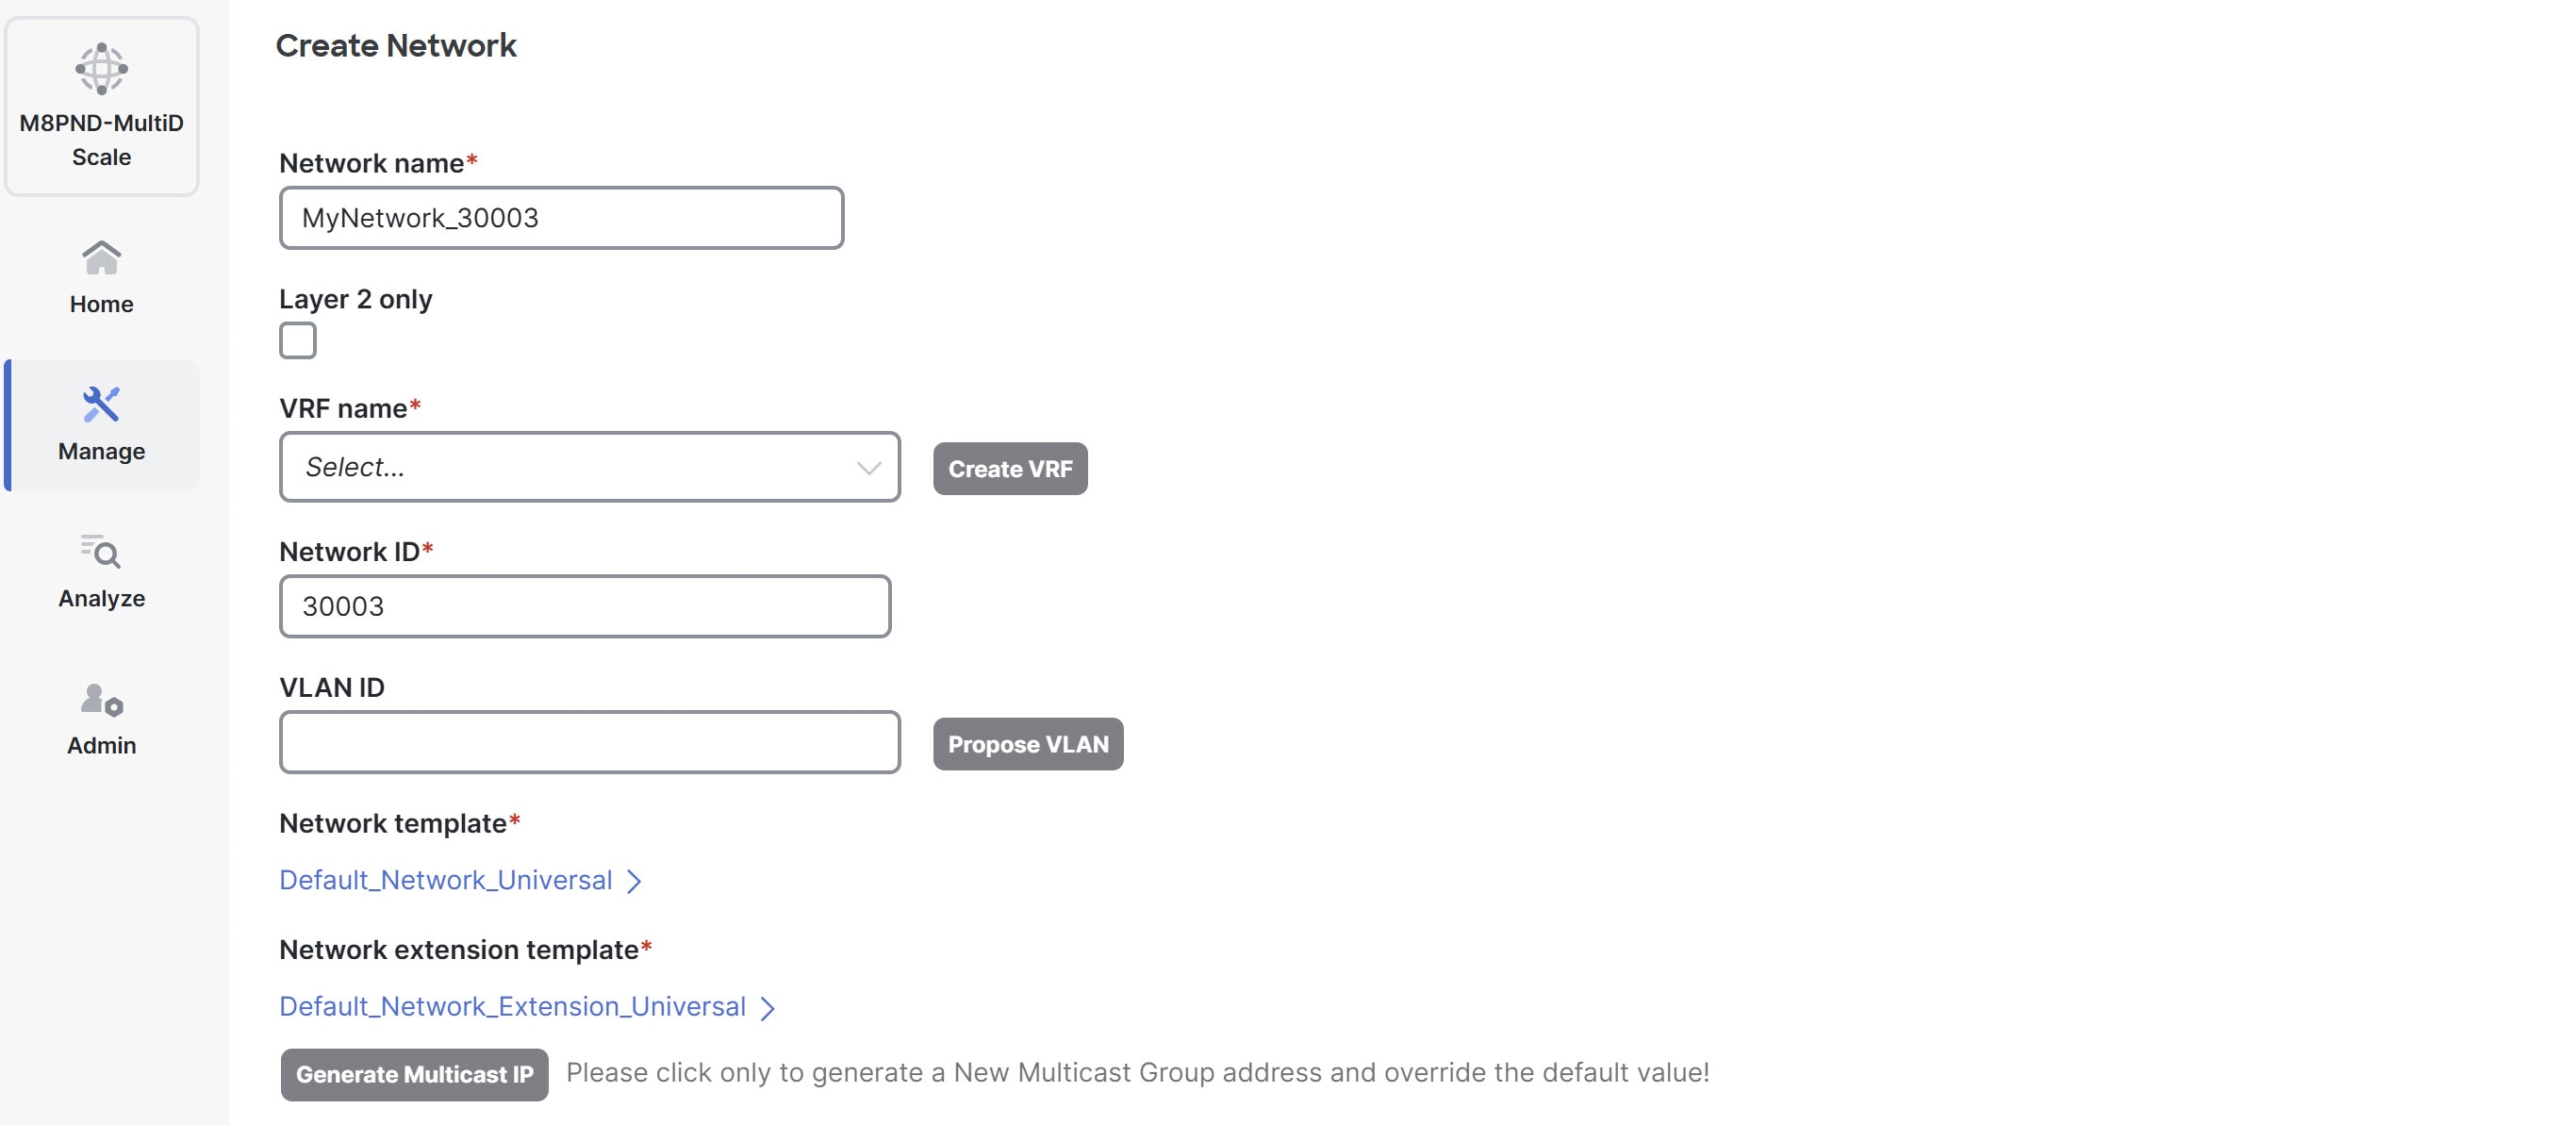Click the empty VLAN ID input field
2576x1125 pixels.
click(590, 742)
